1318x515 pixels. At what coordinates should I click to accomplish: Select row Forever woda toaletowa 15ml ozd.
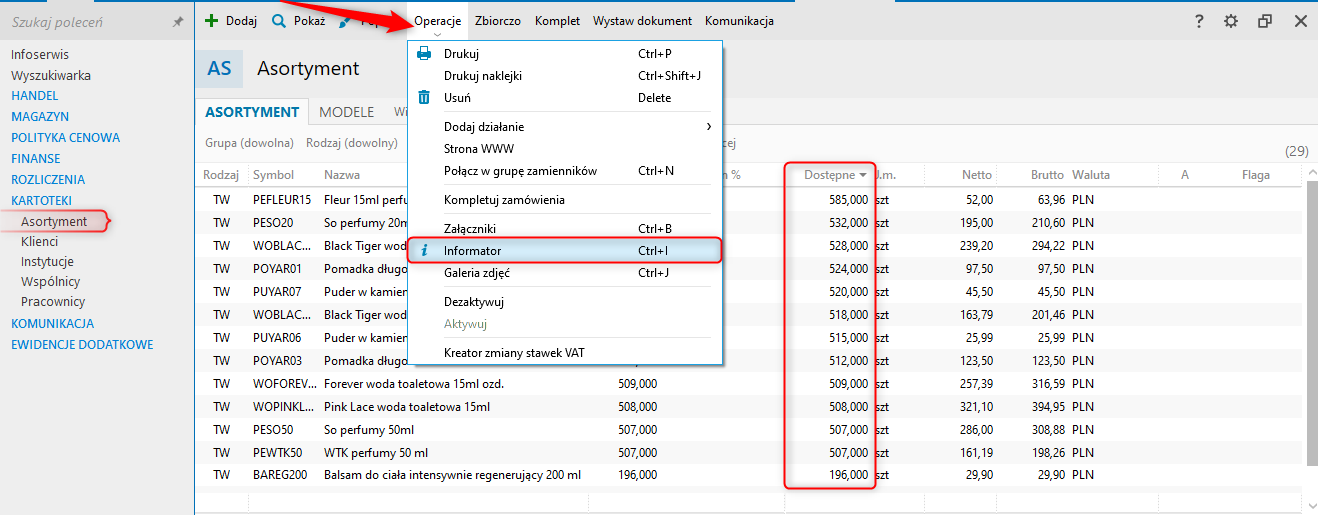(x=750, y=383)
